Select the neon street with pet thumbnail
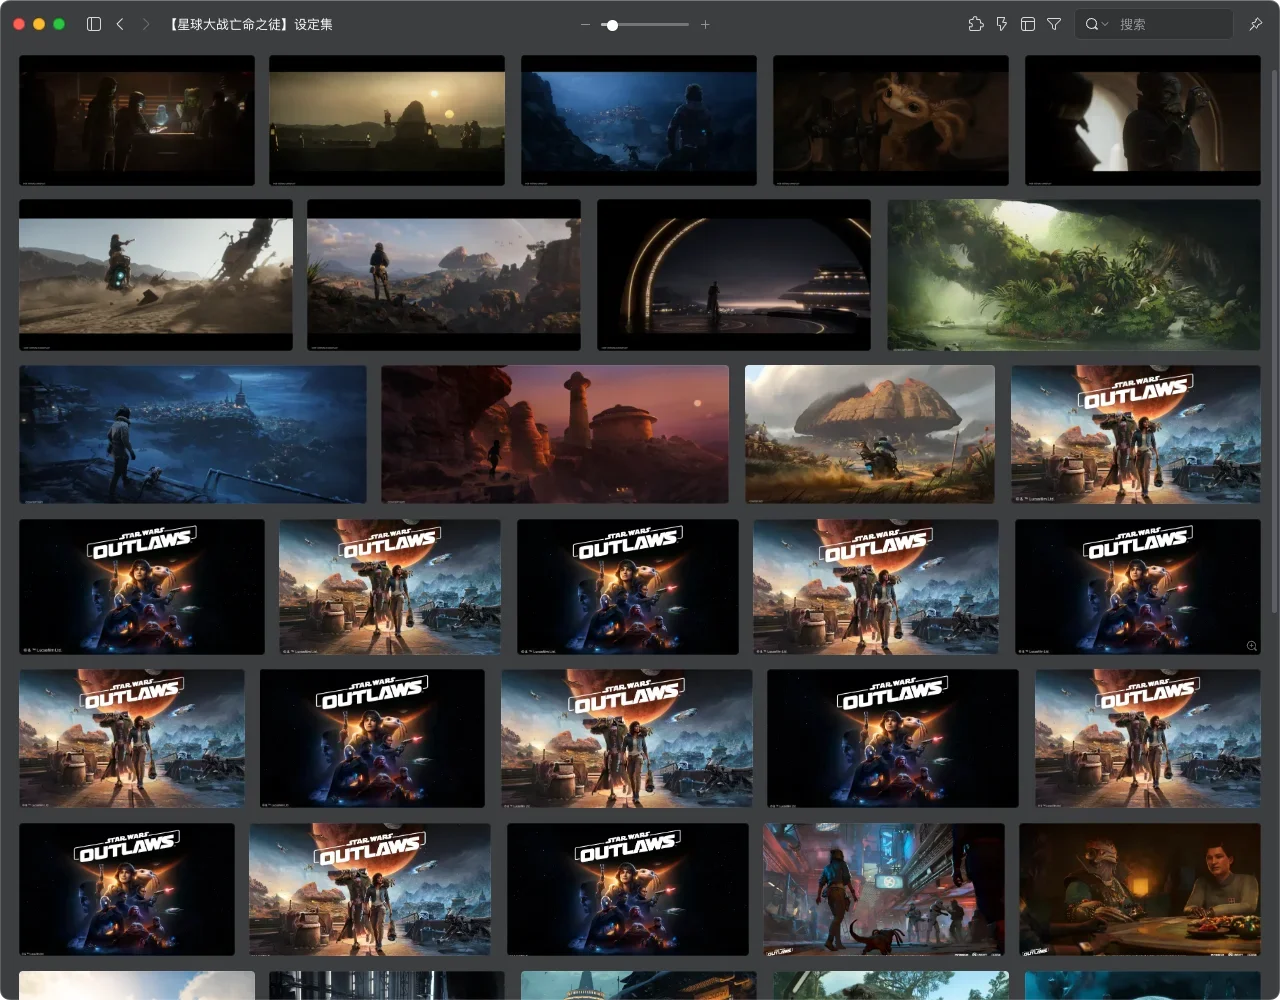 884,889
